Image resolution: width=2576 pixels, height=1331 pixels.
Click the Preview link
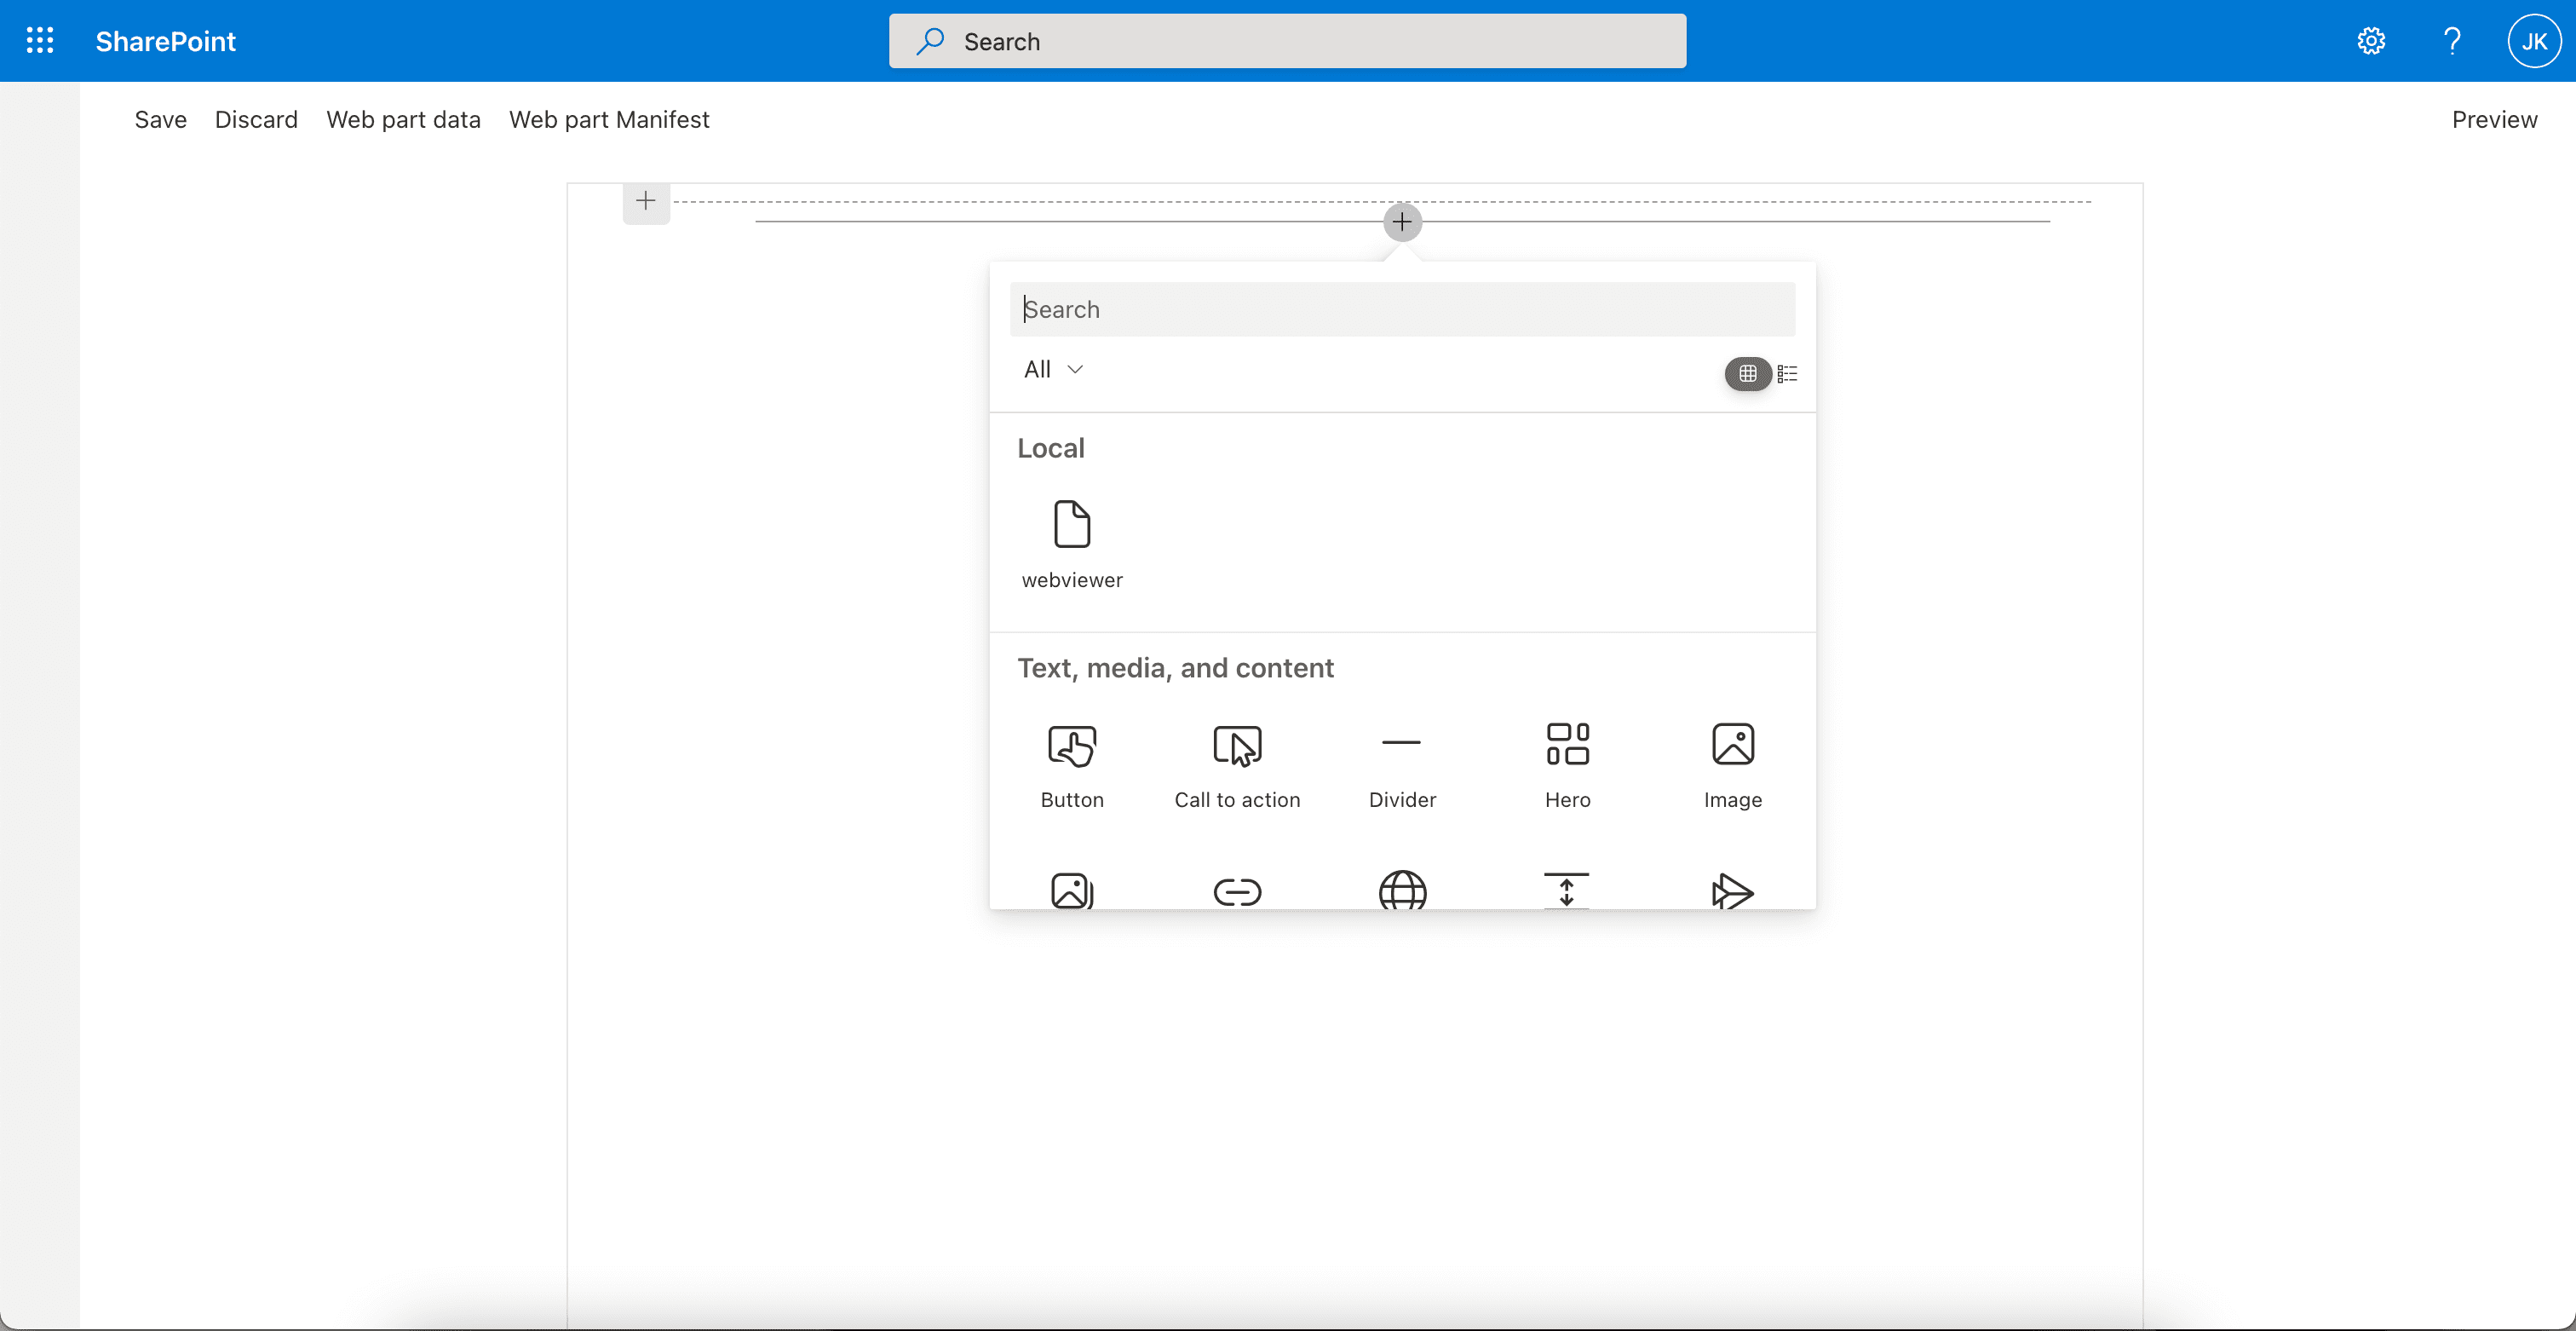[2493, 119]
